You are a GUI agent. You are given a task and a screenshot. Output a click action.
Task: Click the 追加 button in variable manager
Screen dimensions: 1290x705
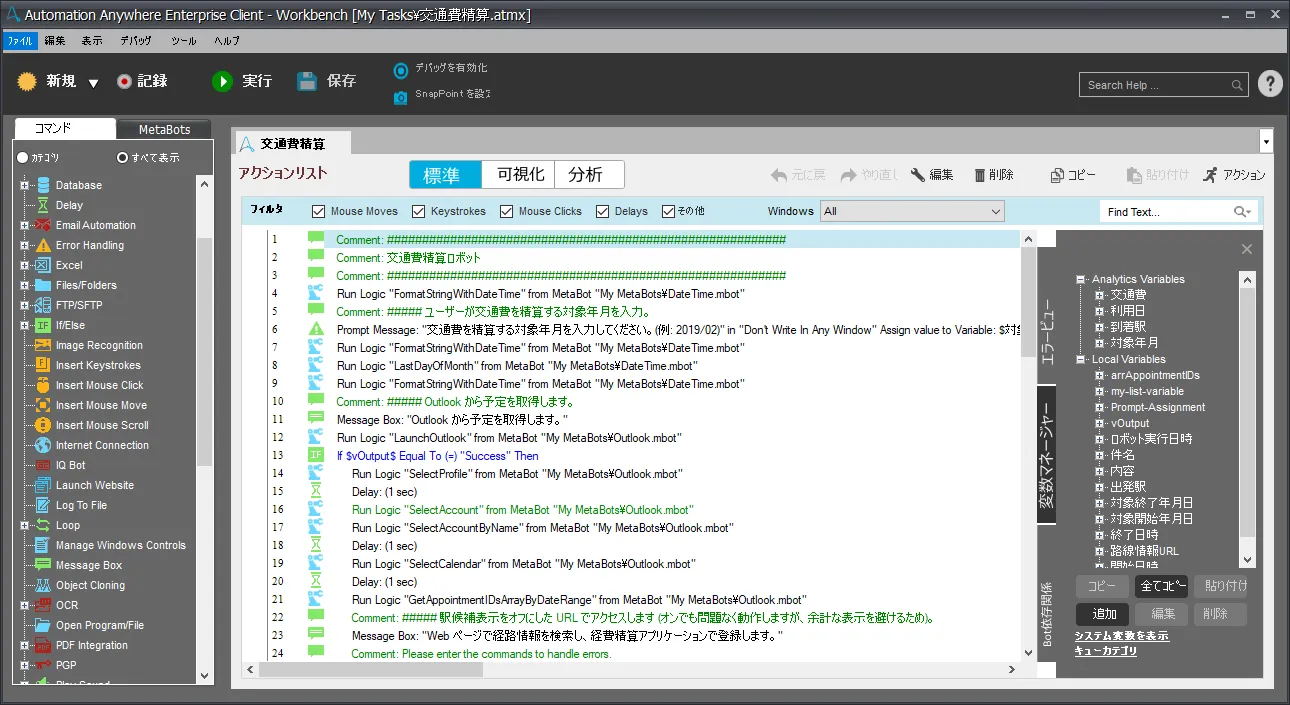click(x=1102, y=614)
